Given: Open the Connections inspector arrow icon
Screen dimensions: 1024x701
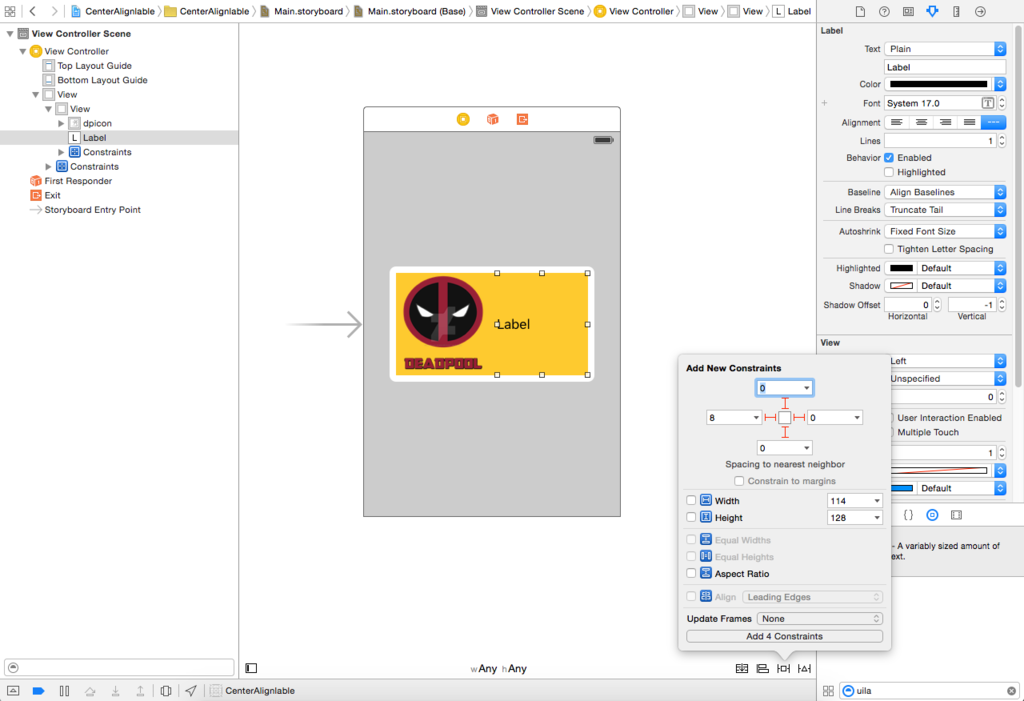Looking at the screenshot, I should [980, 11].
